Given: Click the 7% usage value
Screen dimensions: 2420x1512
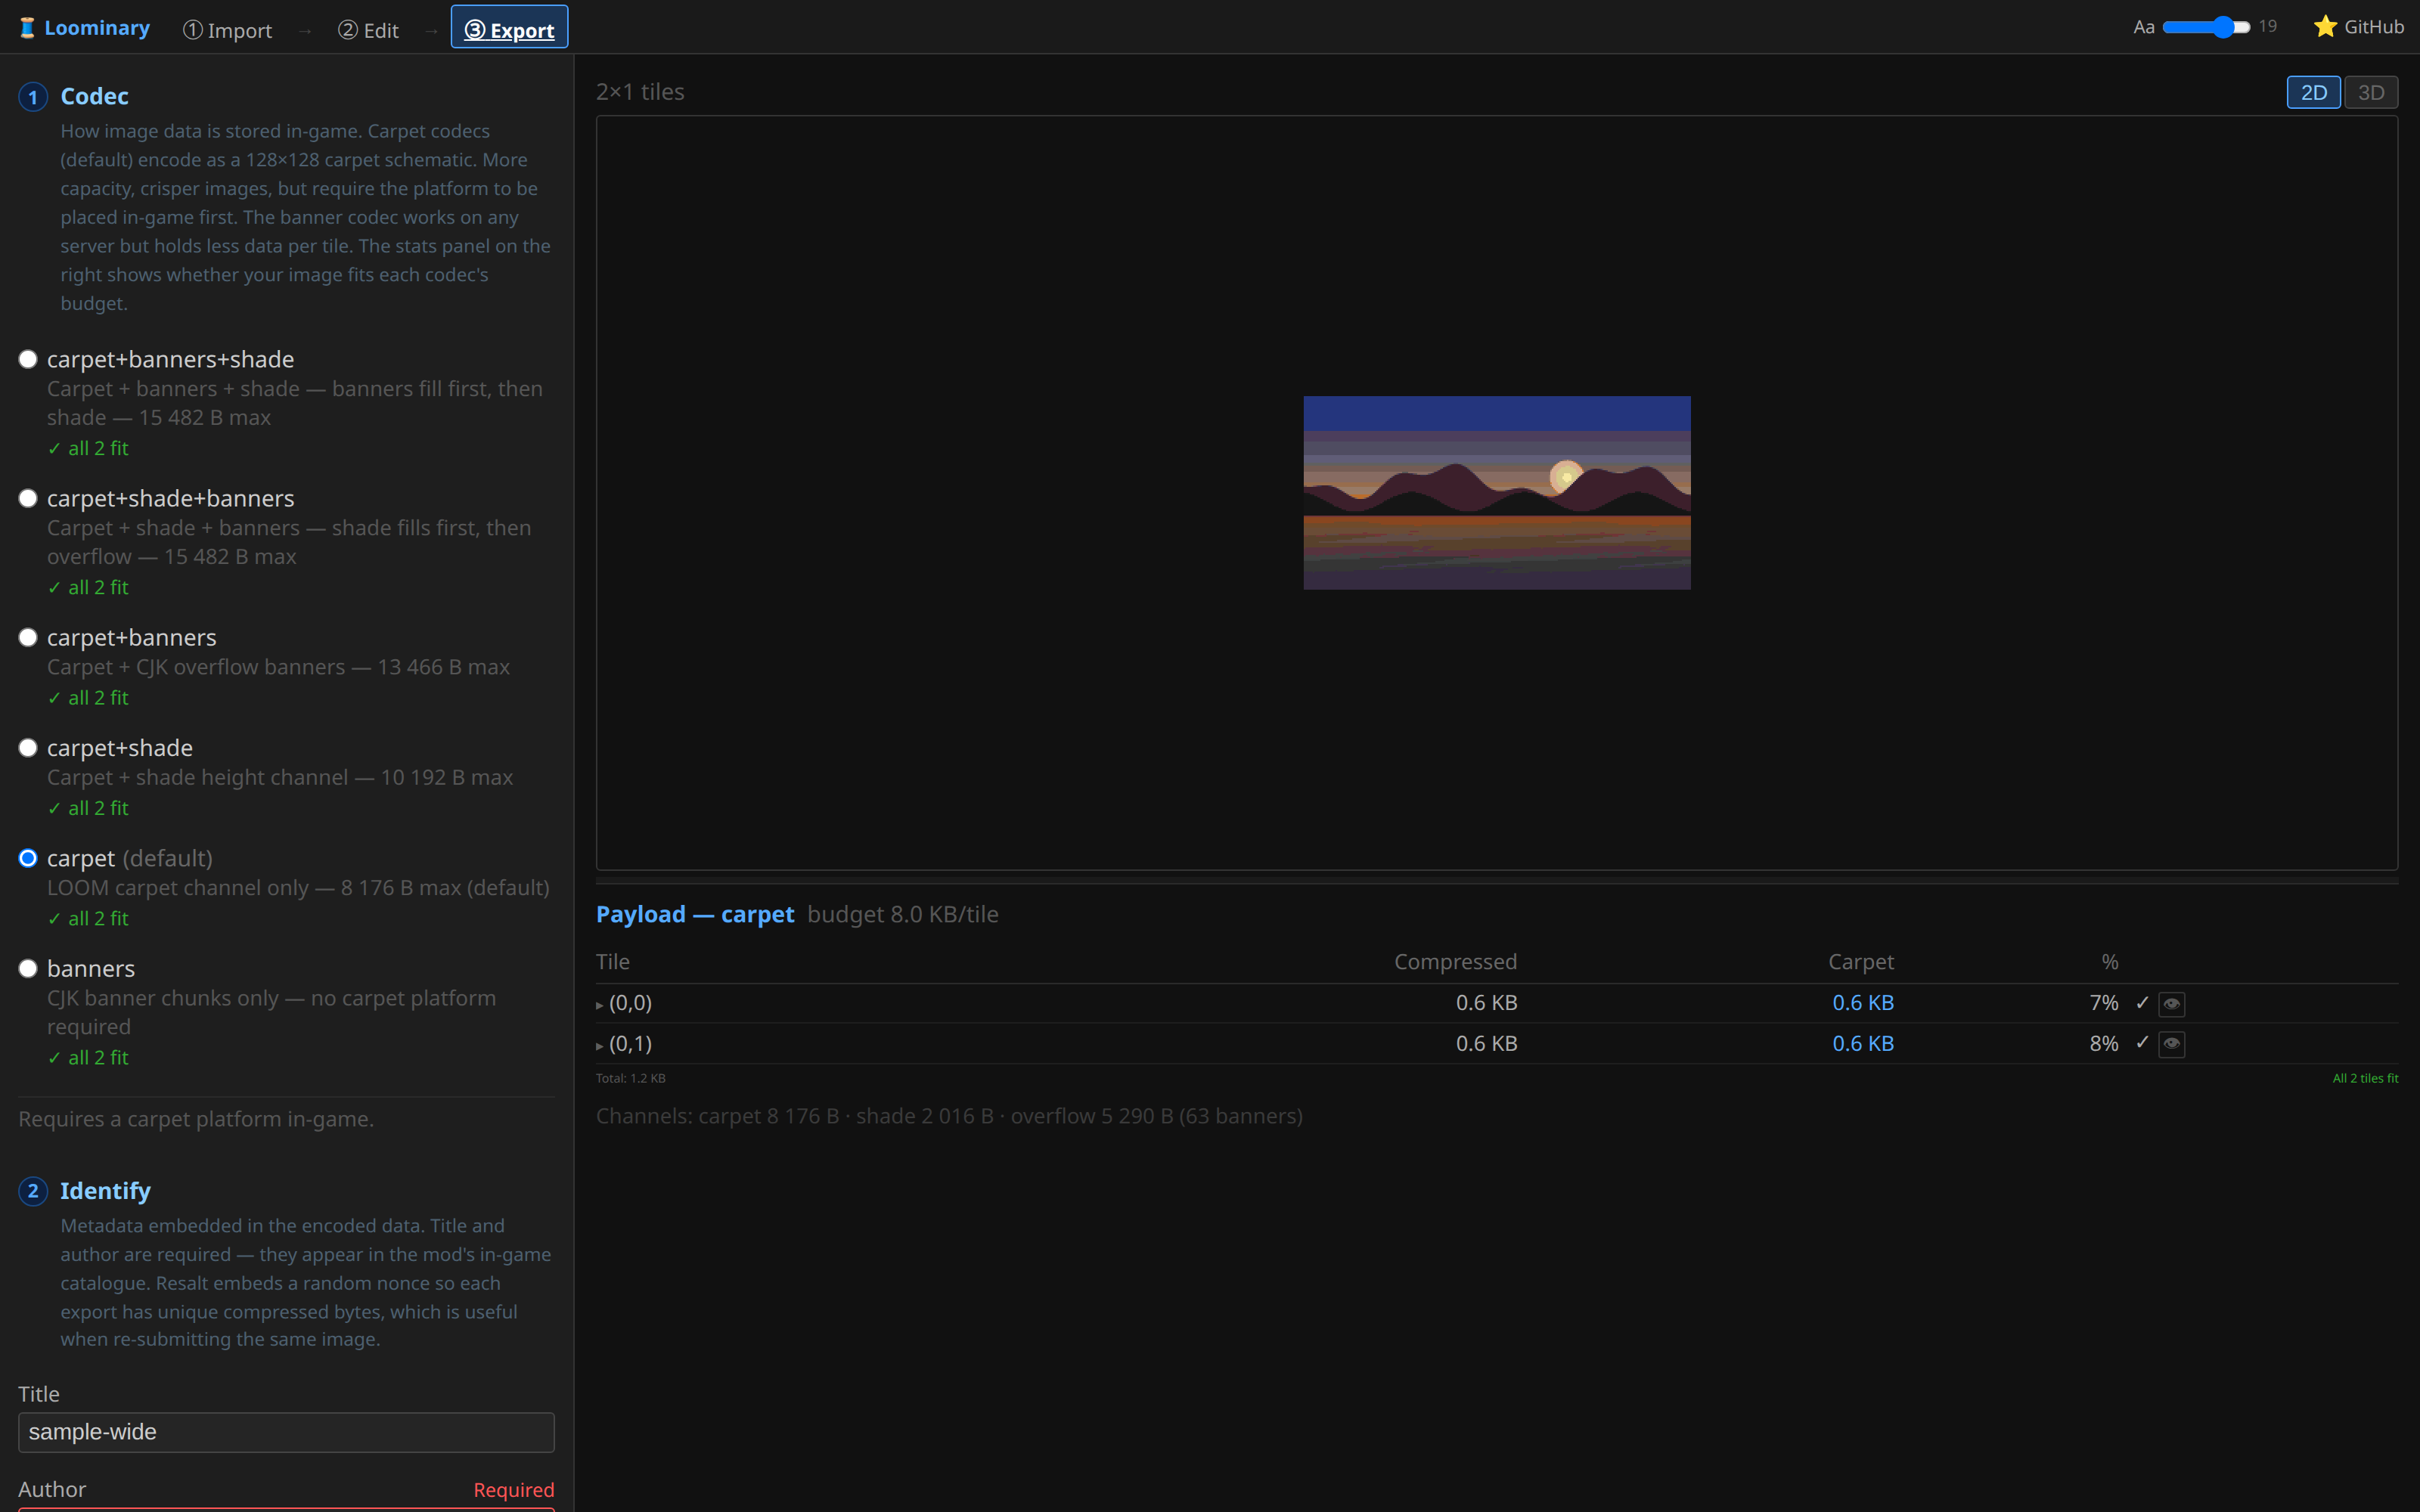Looking at the screenshot, I should point(2103,1002).
